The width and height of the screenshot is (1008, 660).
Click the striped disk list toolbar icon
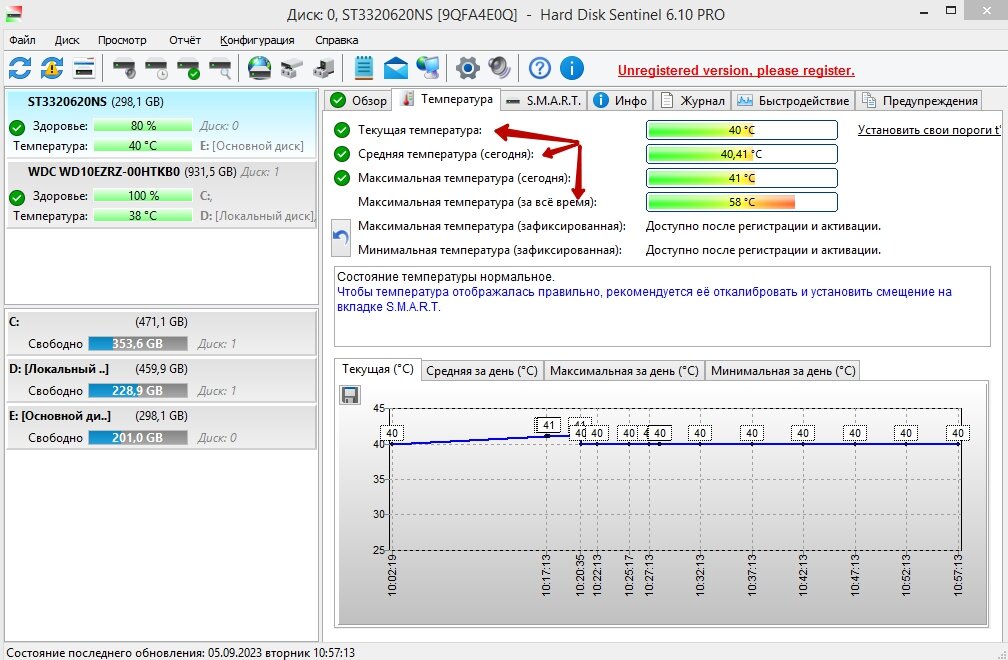(x=84, y=67)
